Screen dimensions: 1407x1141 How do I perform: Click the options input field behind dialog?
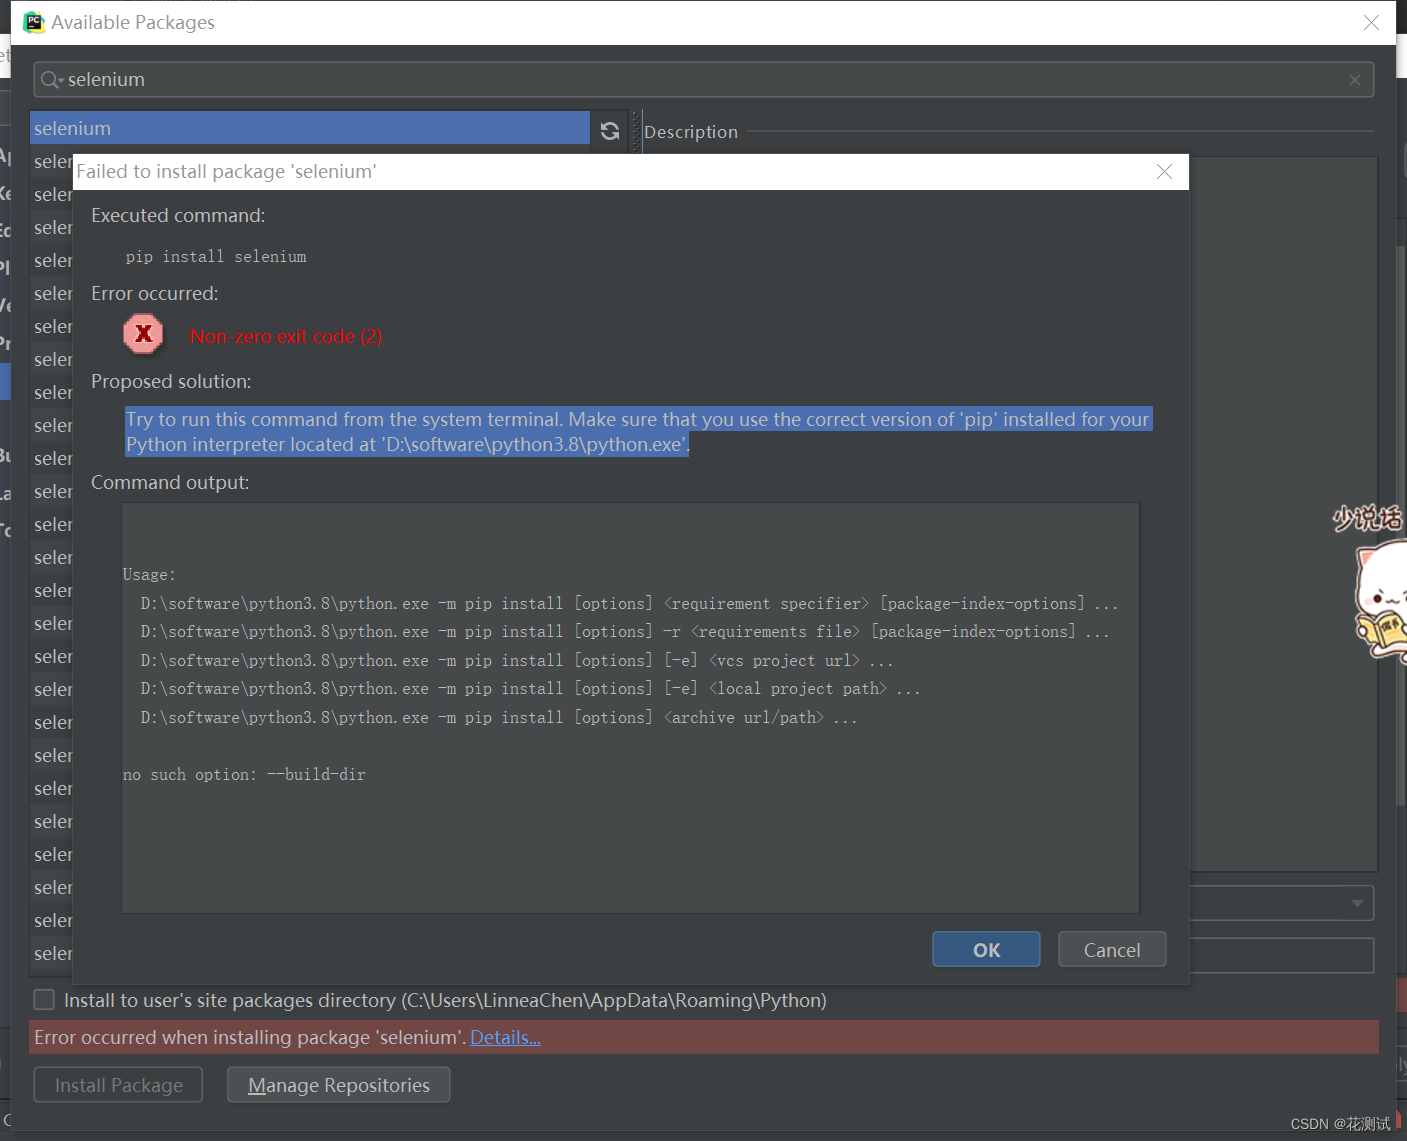pyautogui.click(x=1281, y=955)
